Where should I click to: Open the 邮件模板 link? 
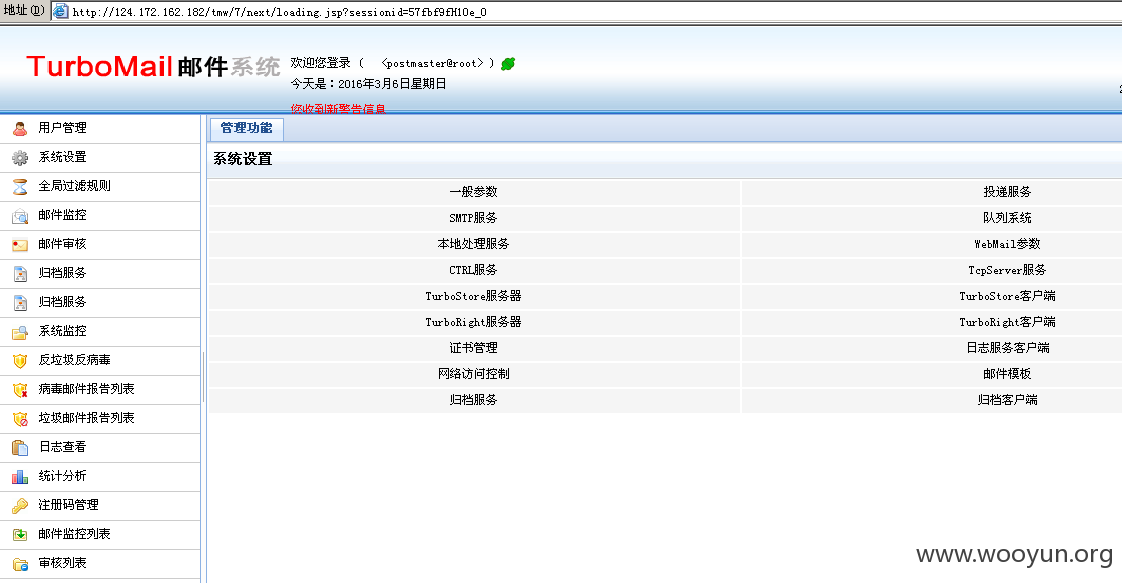(x=1007, y=373)
